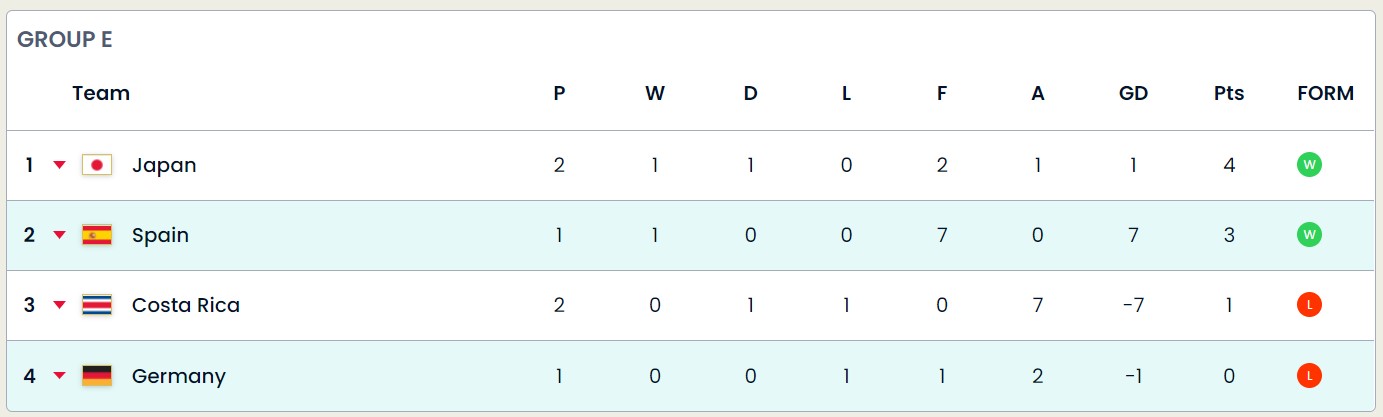Click Germany's red L form badge

[x=1309, y=376]
